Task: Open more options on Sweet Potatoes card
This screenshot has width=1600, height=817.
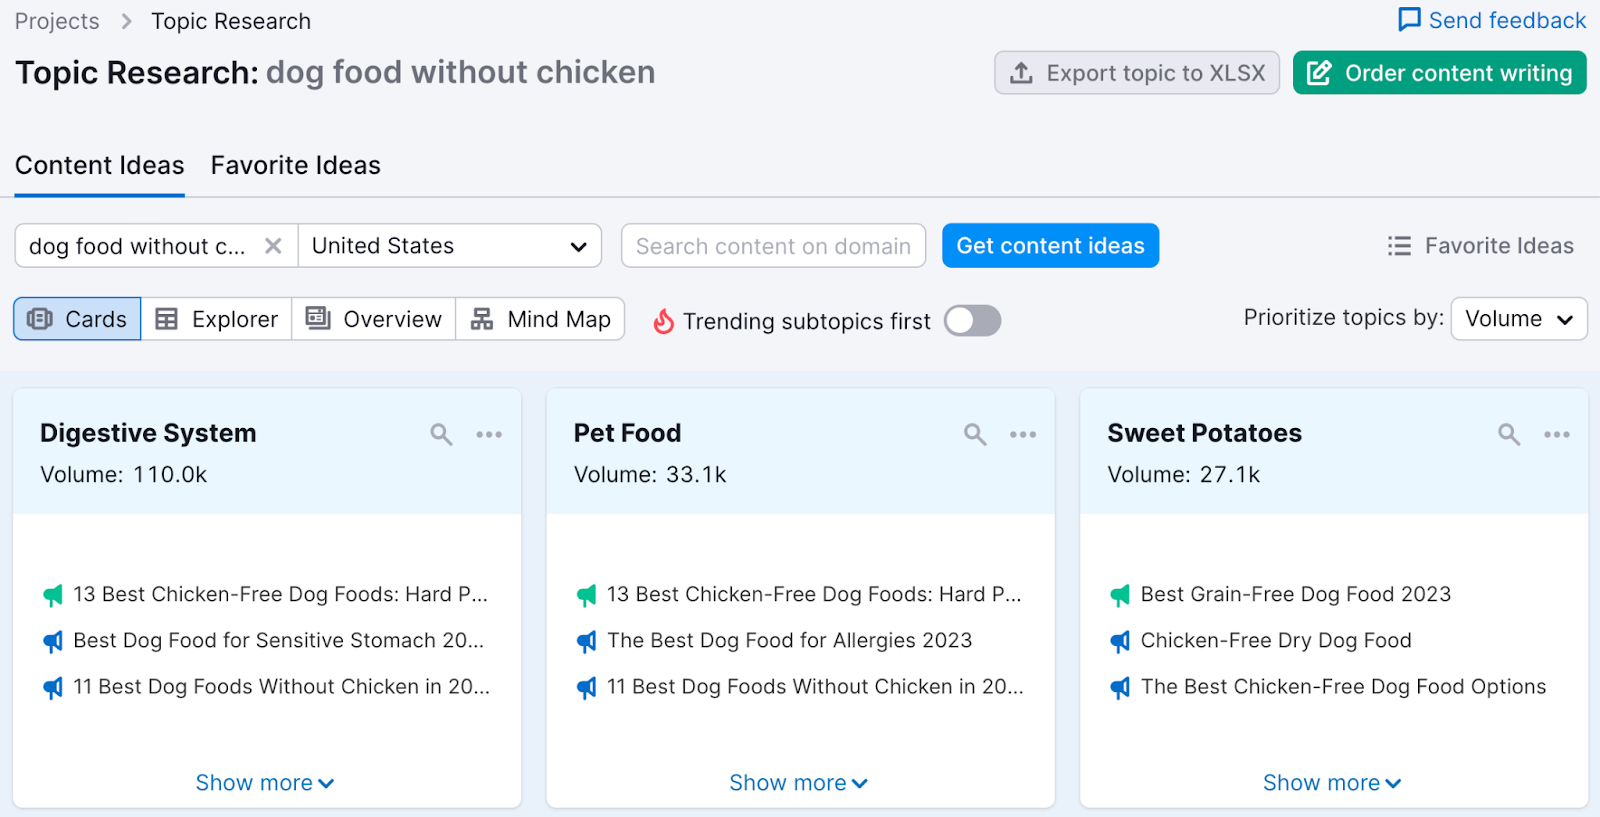Action: (1557, 434)
